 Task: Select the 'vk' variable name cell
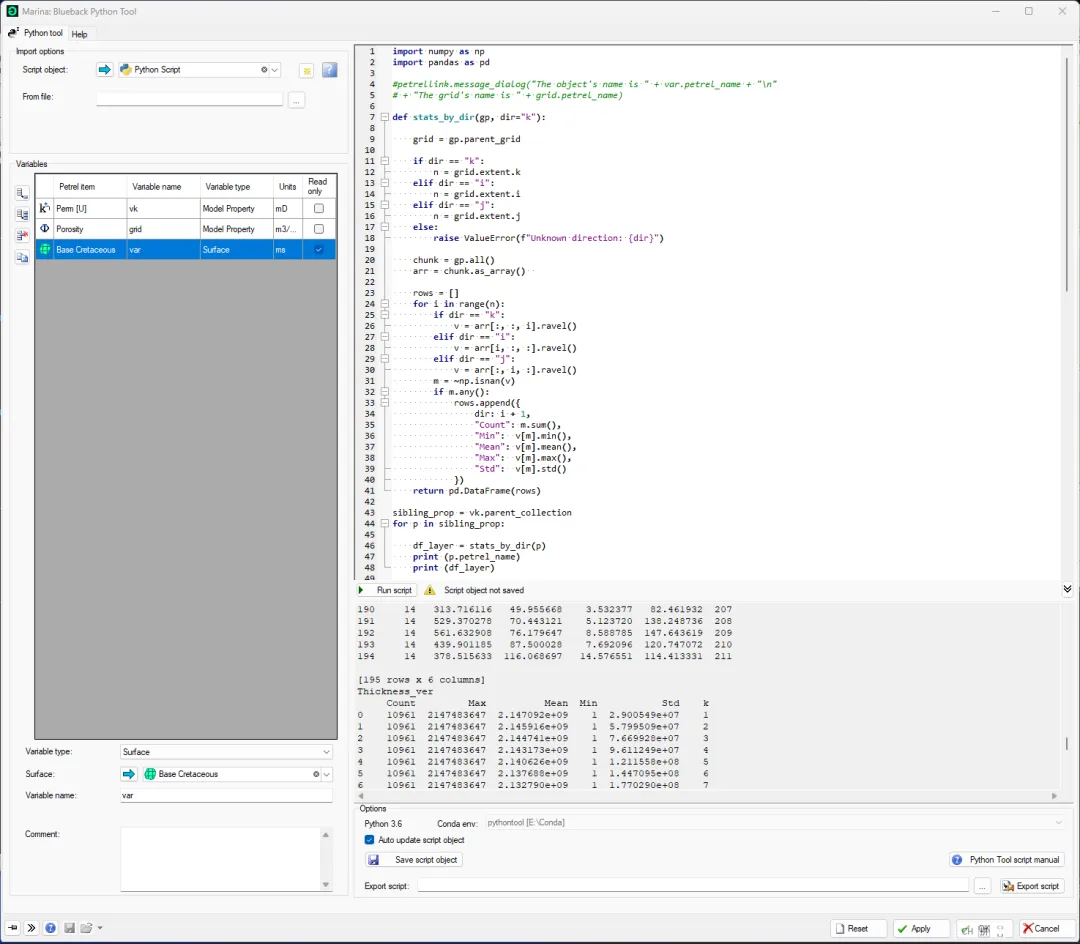[x=163, y=208]
